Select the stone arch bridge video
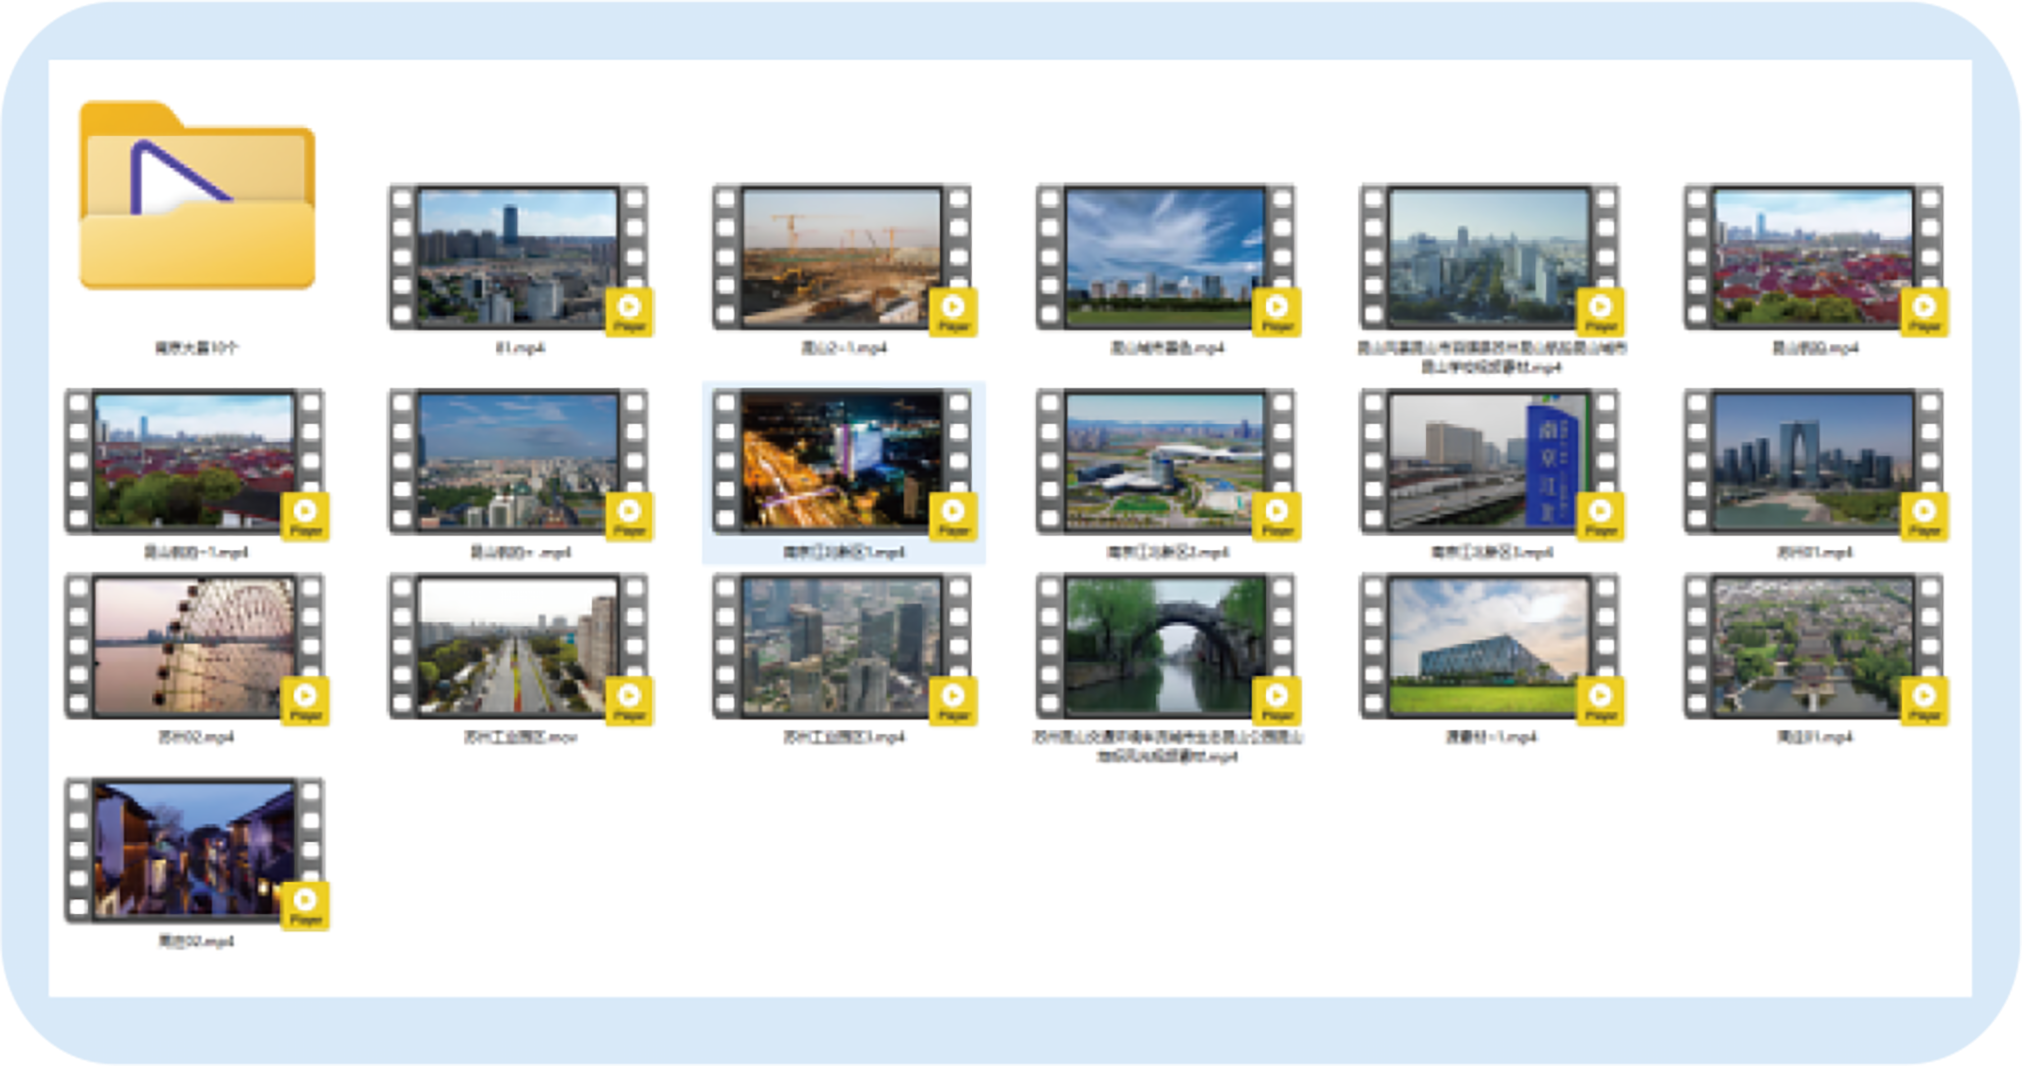 [x=1165, y=646]
